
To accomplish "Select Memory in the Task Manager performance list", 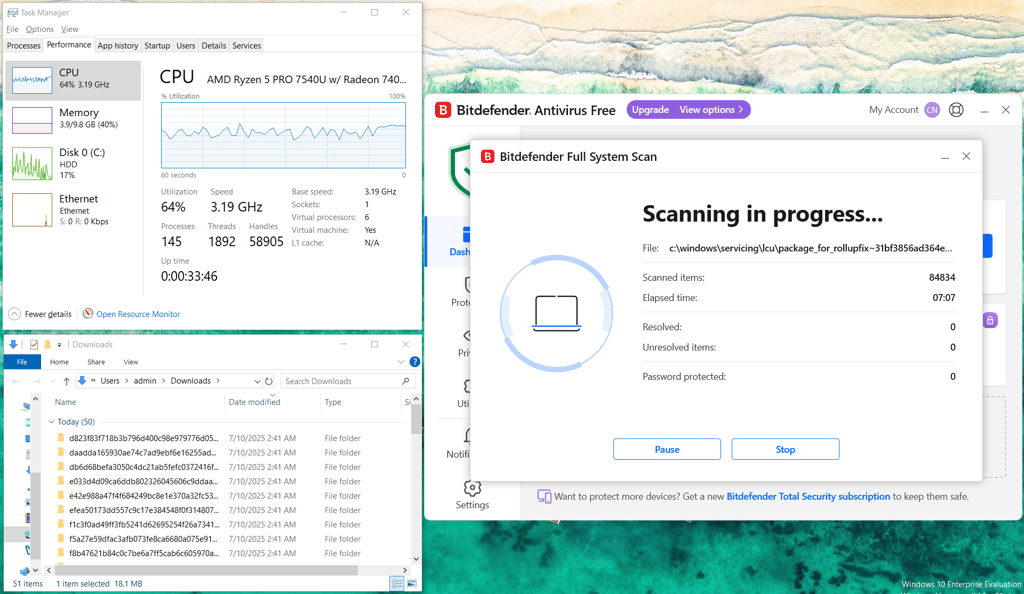I will tap(73, 119).
